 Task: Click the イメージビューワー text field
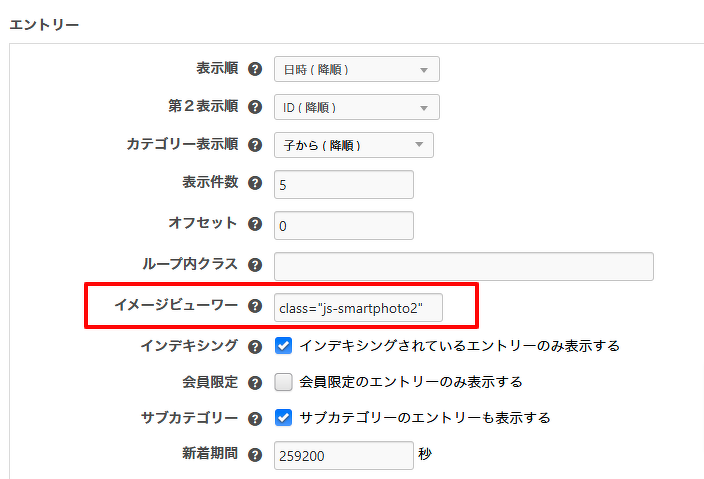tap(357, 308)
